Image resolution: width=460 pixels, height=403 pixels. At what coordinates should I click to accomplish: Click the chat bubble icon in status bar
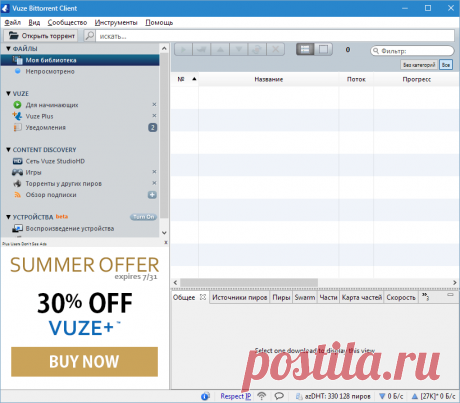point(279,396)
